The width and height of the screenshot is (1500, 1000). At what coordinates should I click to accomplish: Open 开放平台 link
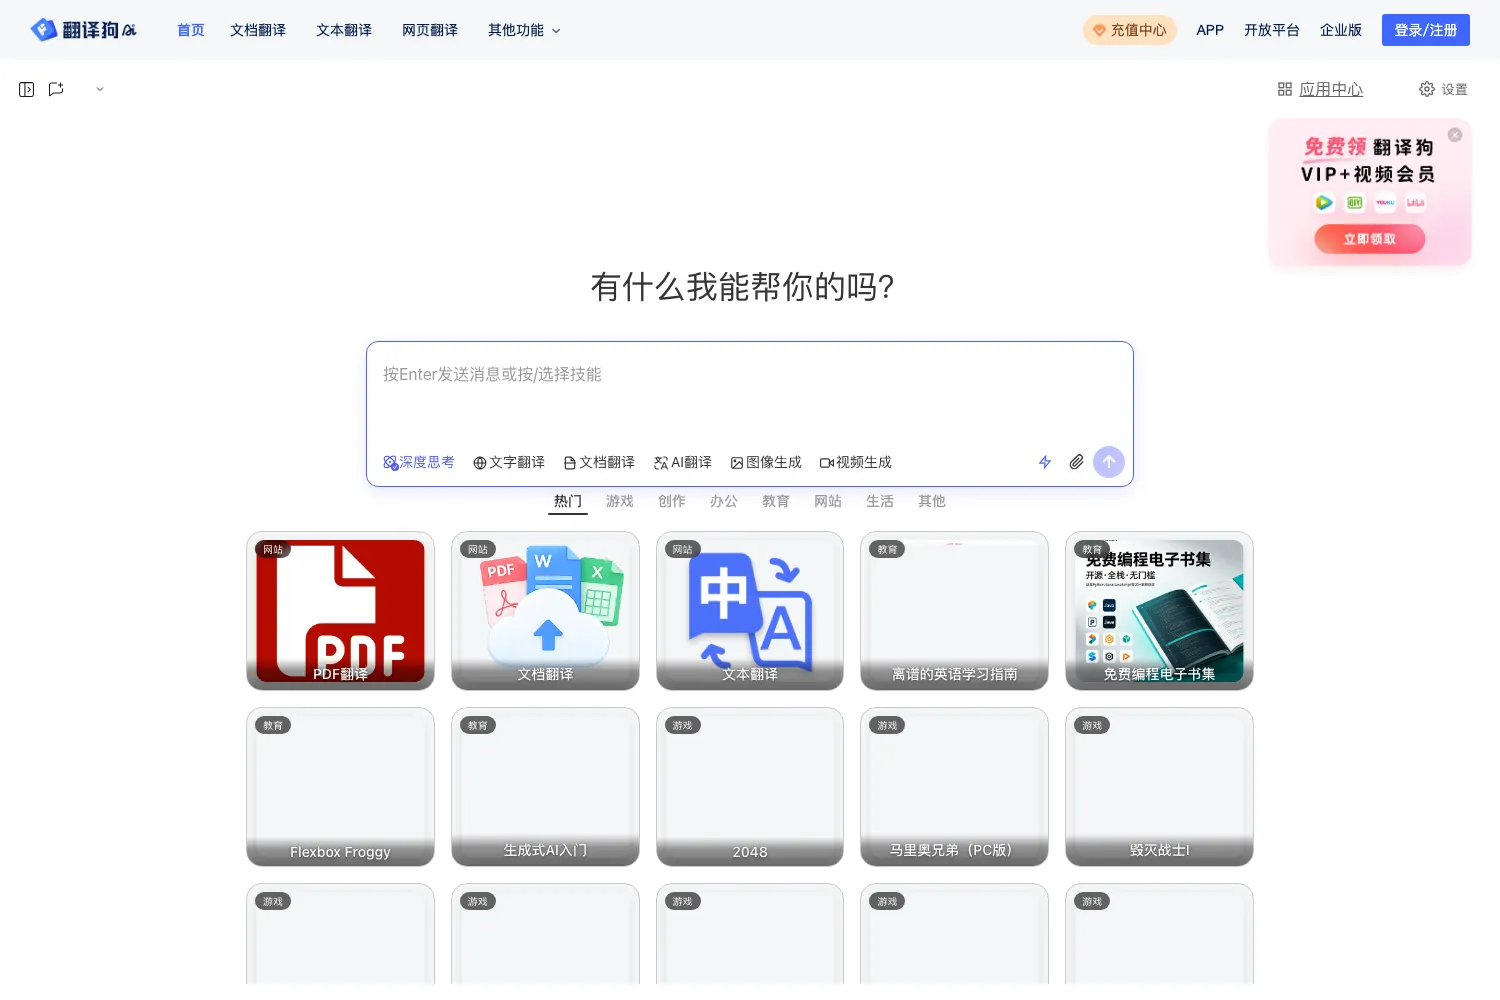(x=1272, y=30)
